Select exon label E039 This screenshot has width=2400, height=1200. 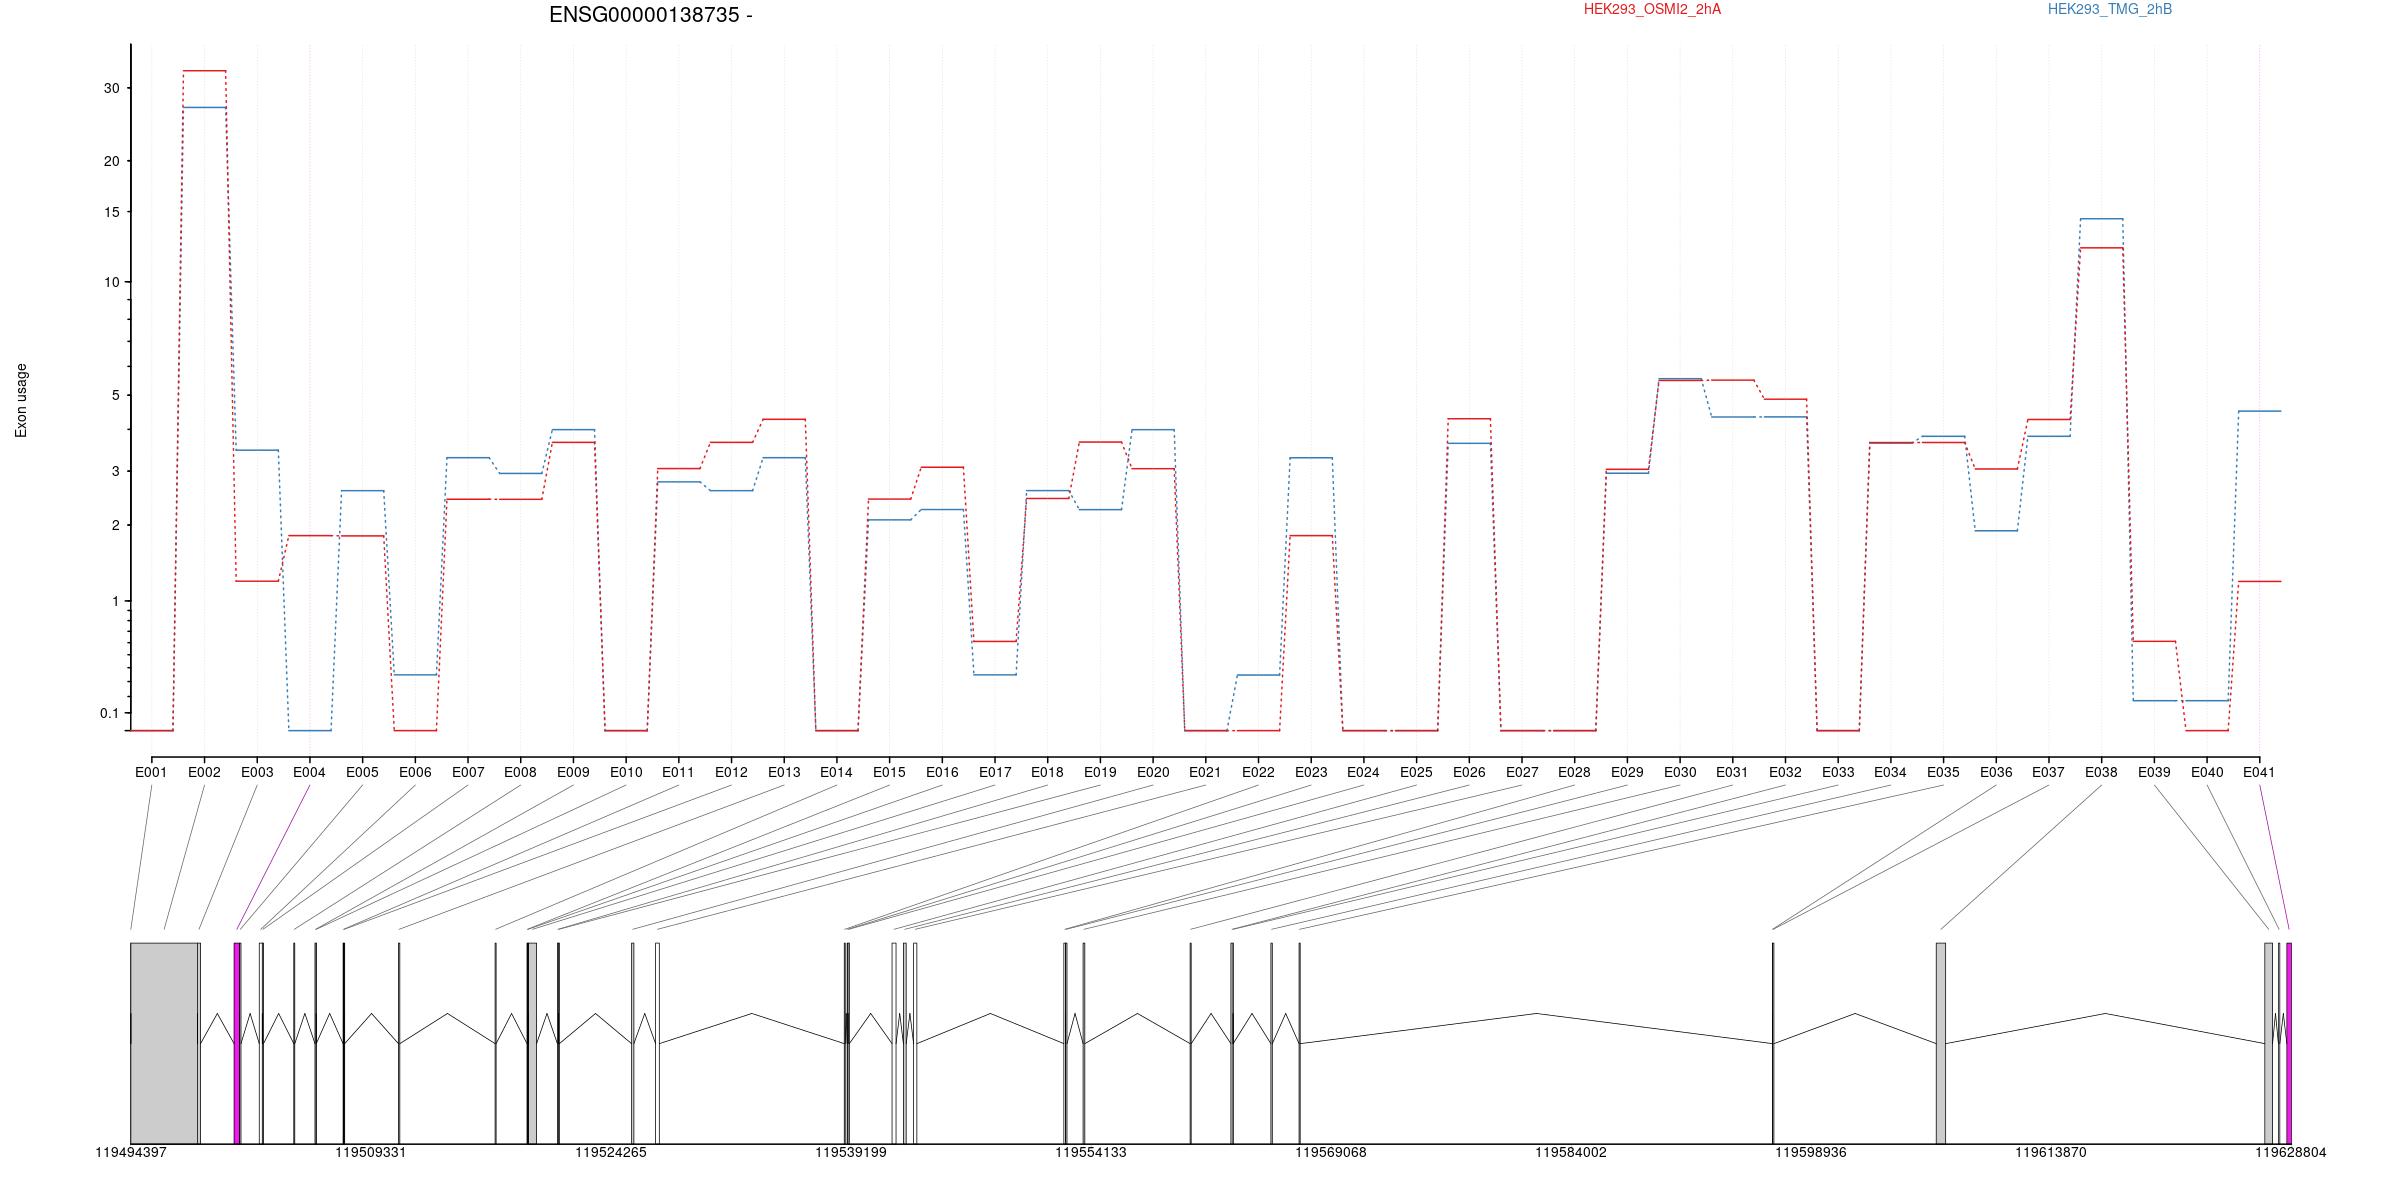point(2154,772)
